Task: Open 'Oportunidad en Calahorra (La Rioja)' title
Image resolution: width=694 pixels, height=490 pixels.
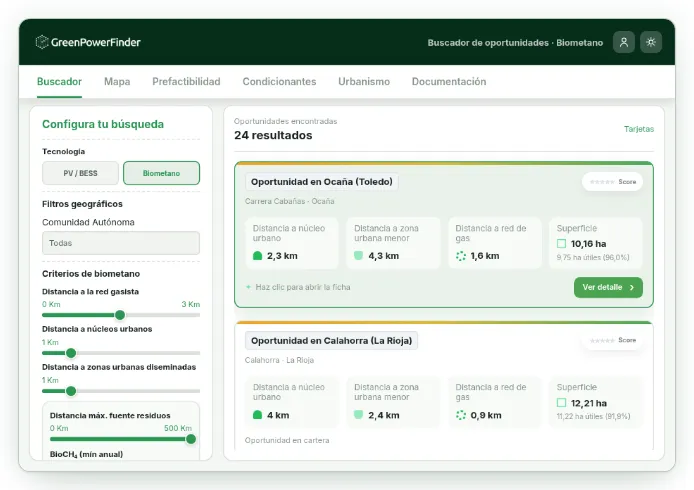Action: (332, 341)
